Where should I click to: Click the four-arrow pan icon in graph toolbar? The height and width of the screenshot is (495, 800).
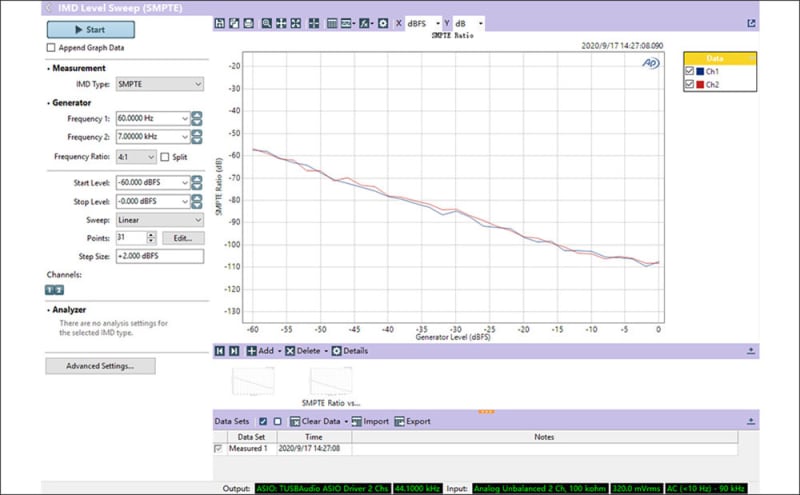[x=281, y=23]
